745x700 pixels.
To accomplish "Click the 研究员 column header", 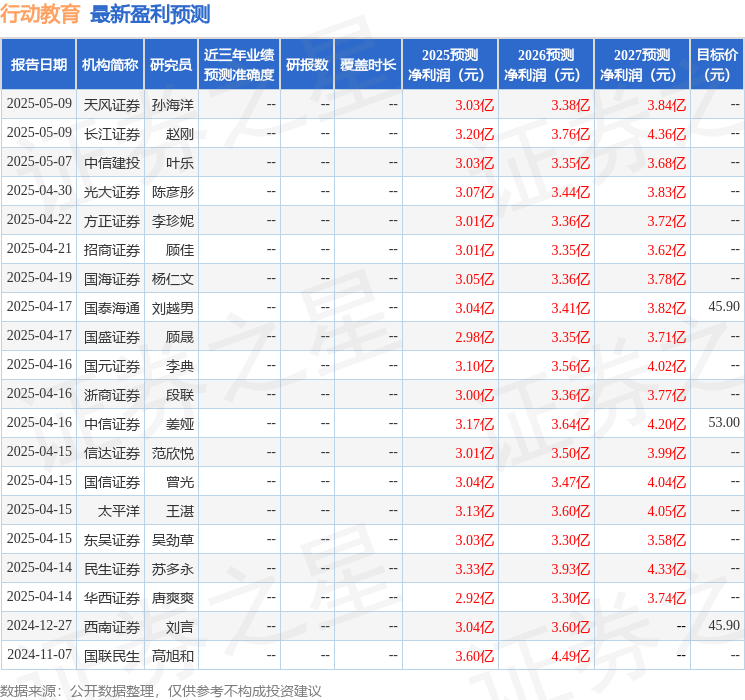I will [171, 65].
